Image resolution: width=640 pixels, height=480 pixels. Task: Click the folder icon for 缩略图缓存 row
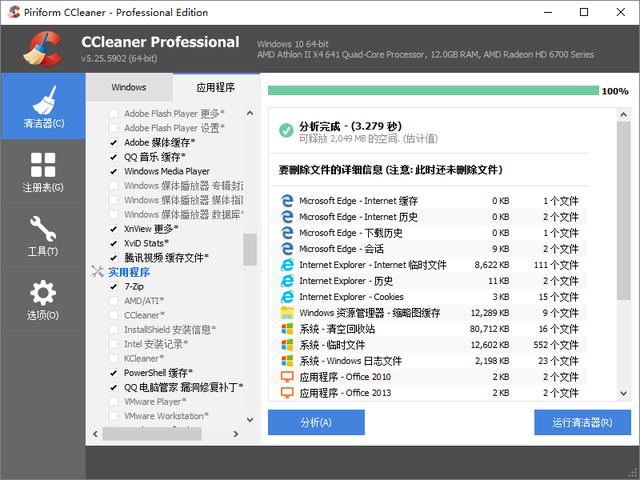click(287, 313)
